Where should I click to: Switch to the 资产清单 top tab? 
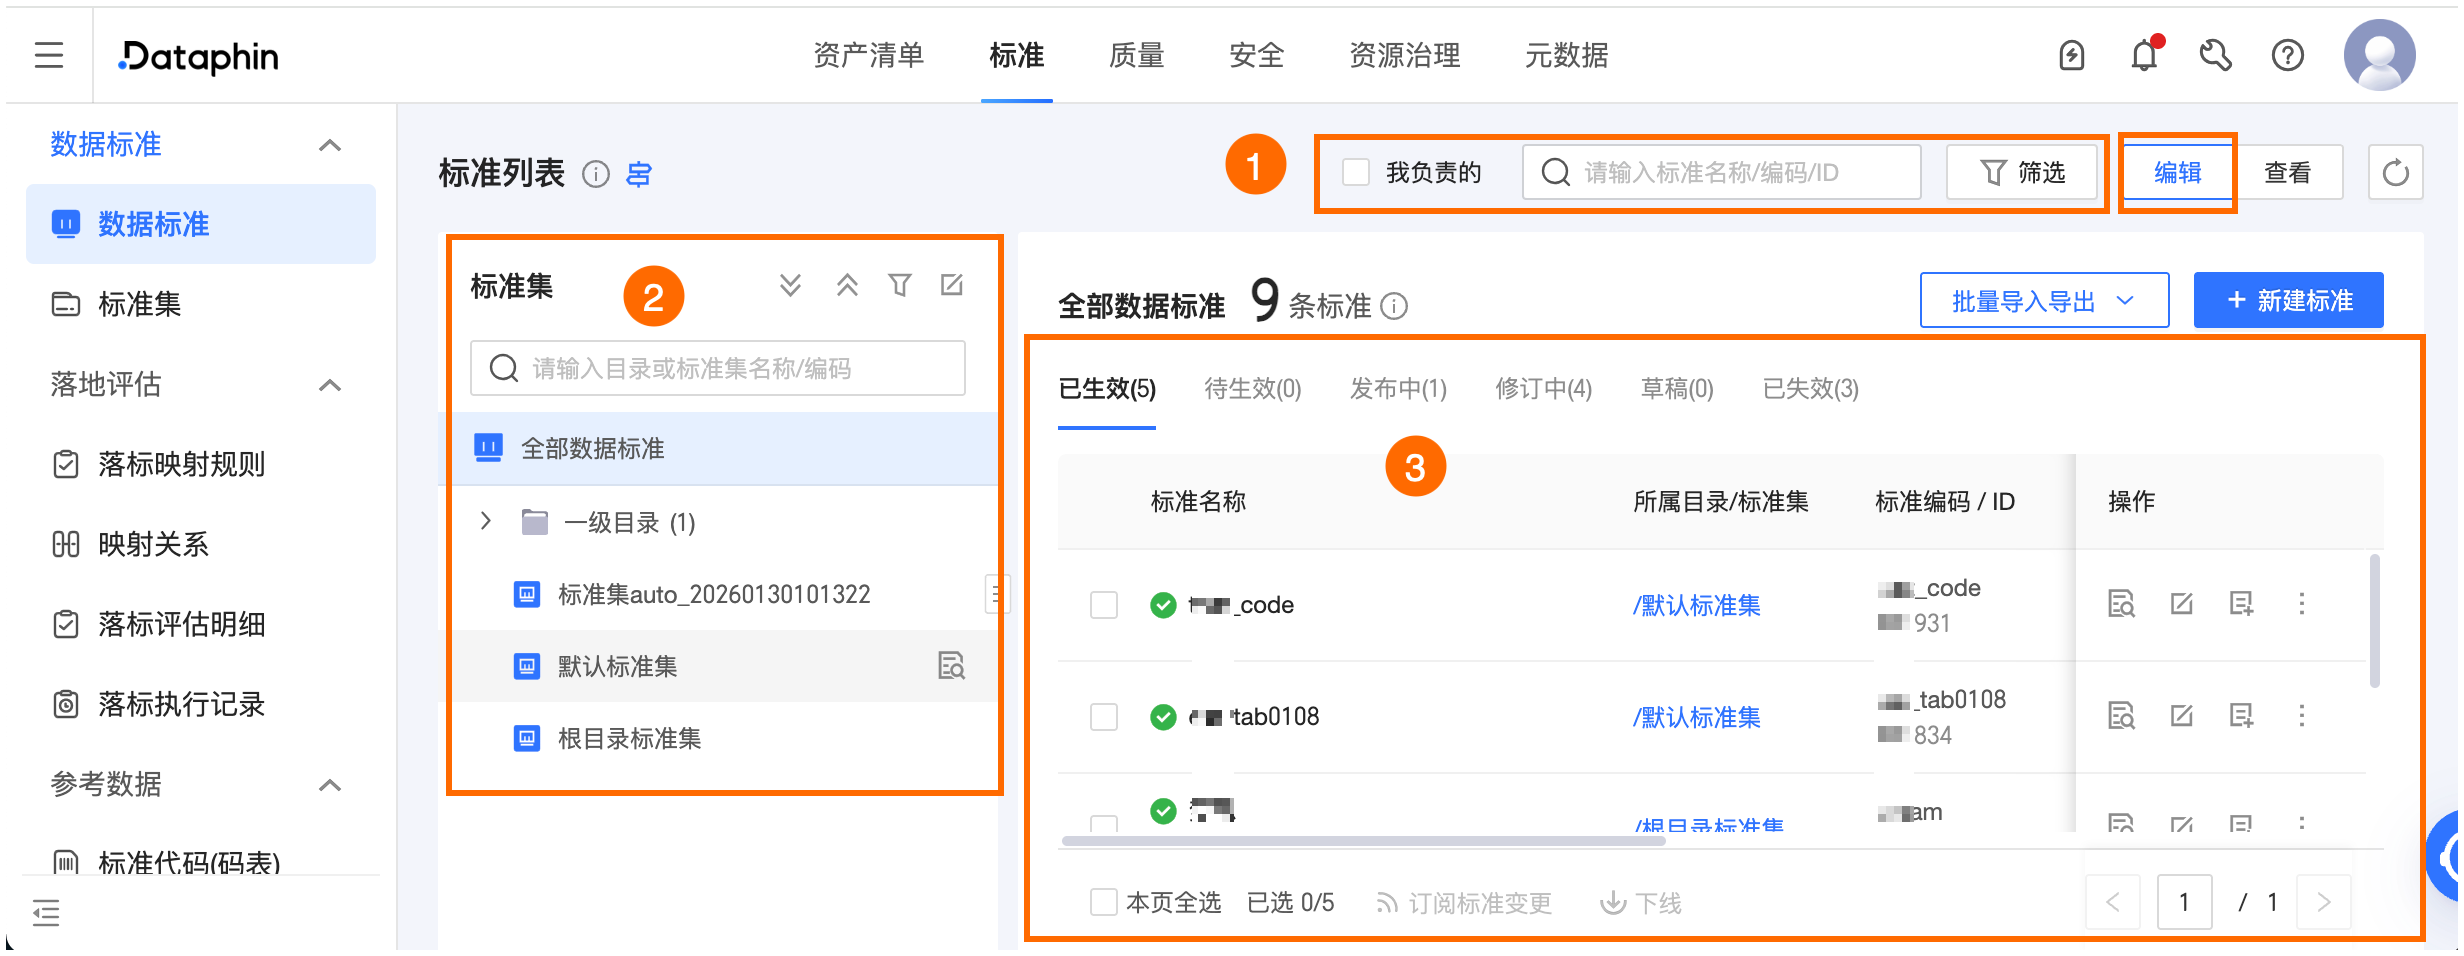(x=868, y=55)
